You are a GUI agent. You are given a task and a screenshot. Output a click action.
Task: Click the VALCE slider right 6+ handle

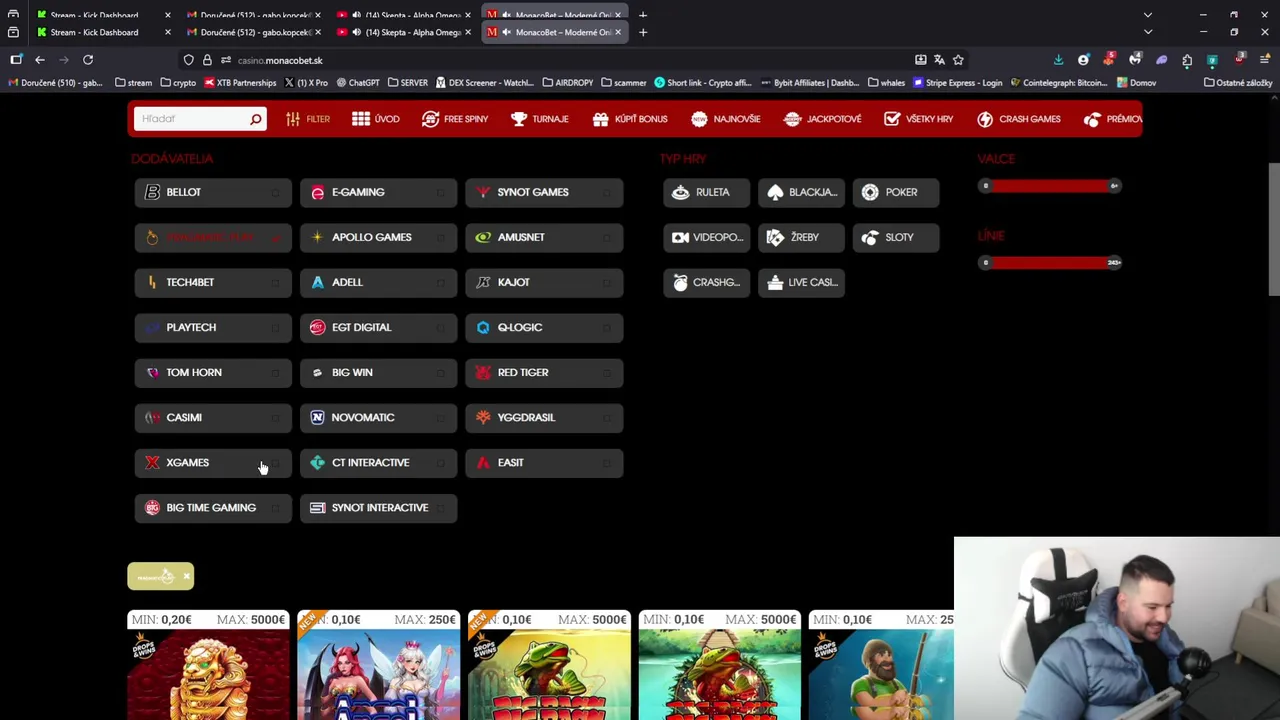(x=1113, y=186)
